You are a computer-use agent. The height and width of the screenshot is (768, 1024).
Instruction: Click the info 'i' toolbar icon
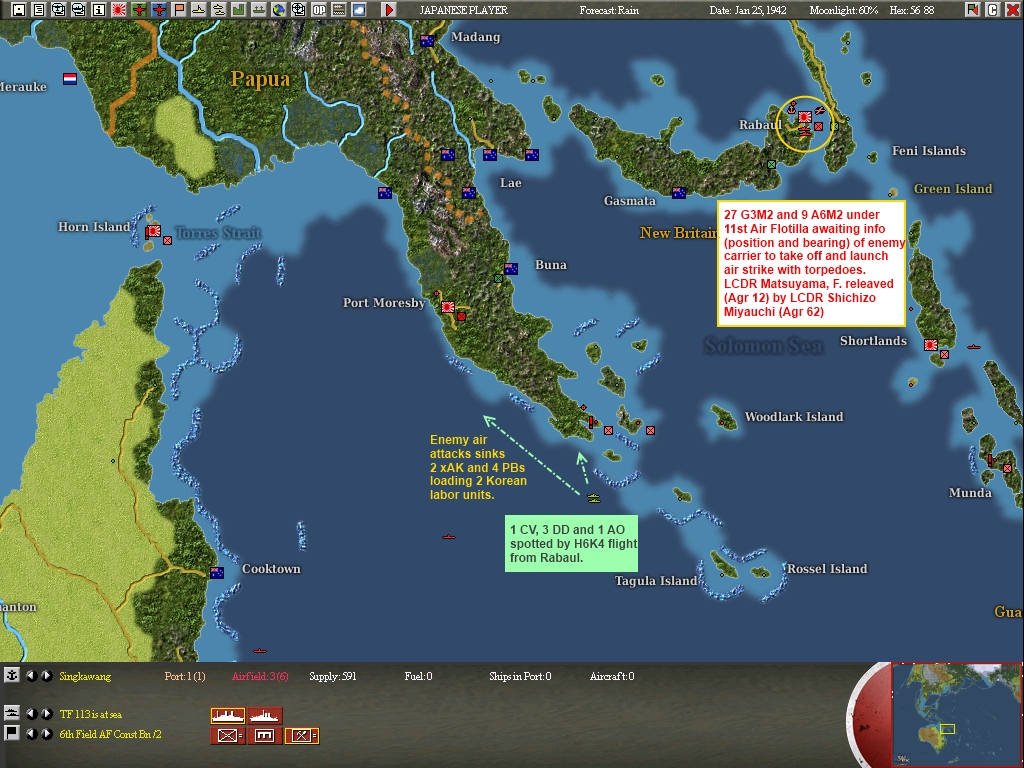(x=99, y=10)
